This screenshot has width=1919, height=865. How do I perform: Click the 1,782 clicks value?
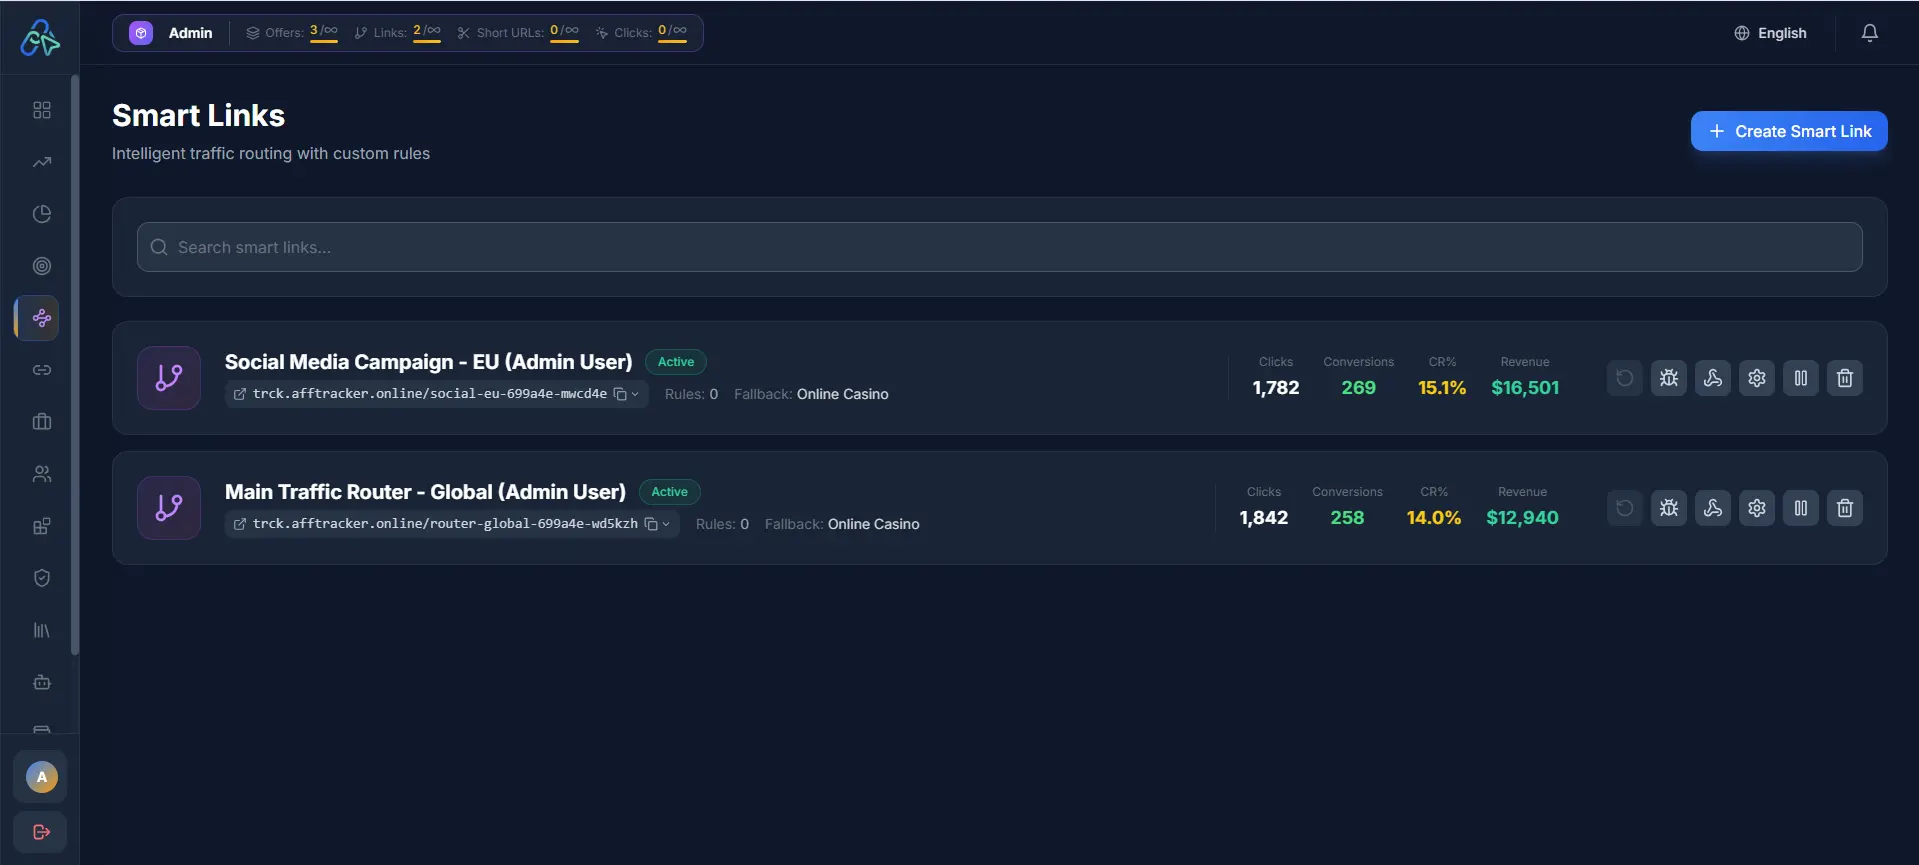click(x=1276, y=388)
